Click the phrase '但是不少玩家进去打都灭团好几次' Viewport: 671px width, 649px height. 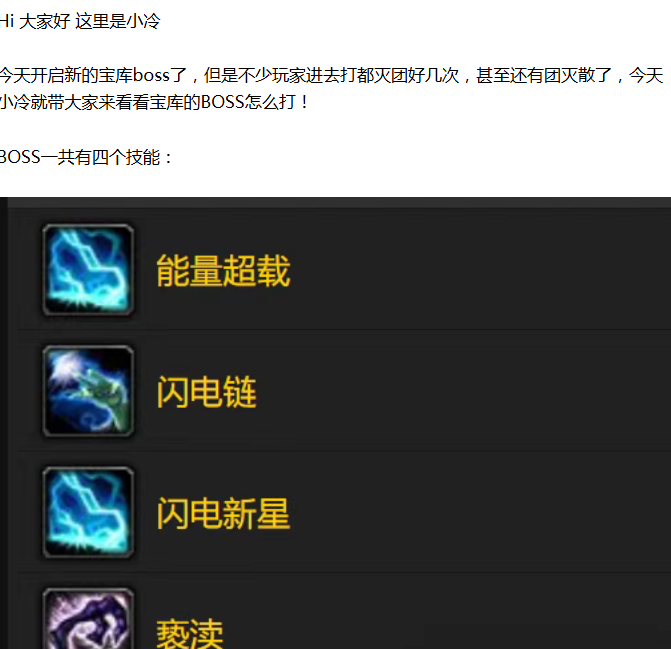332,75
